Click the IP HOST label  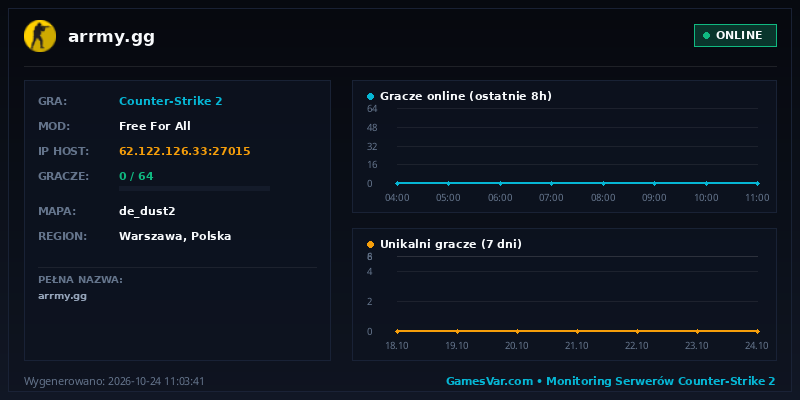pos(63,151)
